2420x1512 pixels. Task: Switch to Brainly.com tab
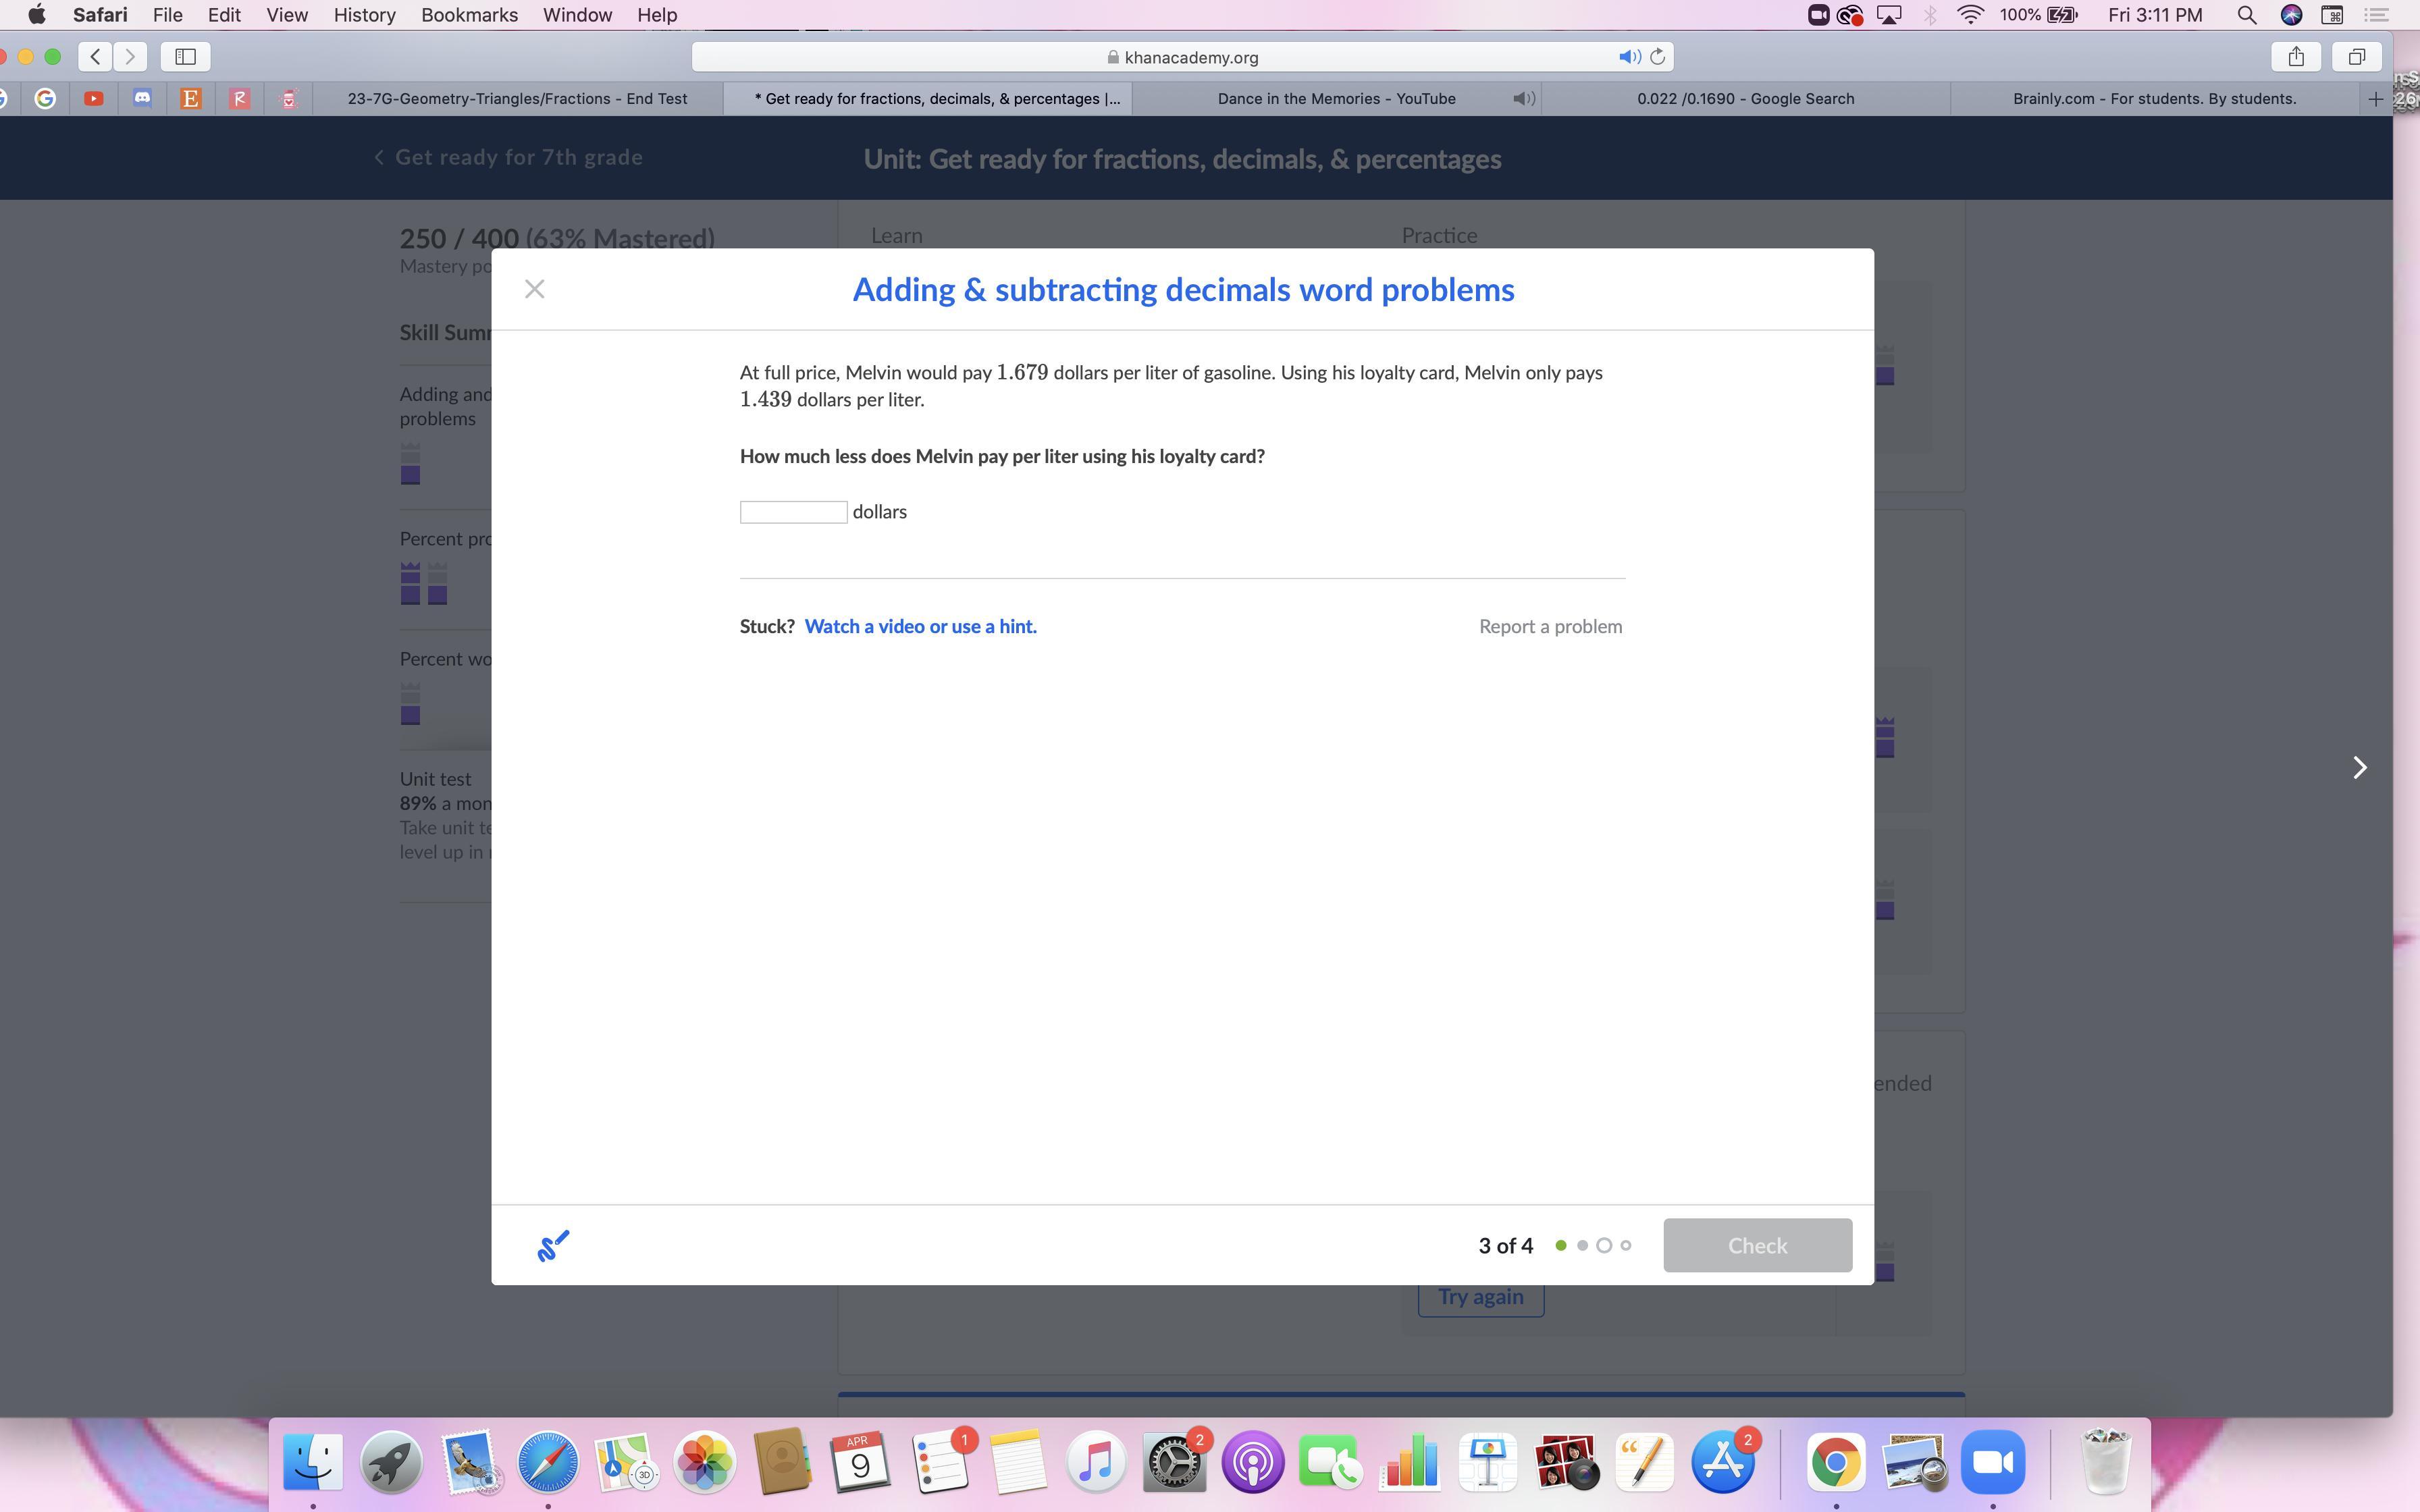2153,99
